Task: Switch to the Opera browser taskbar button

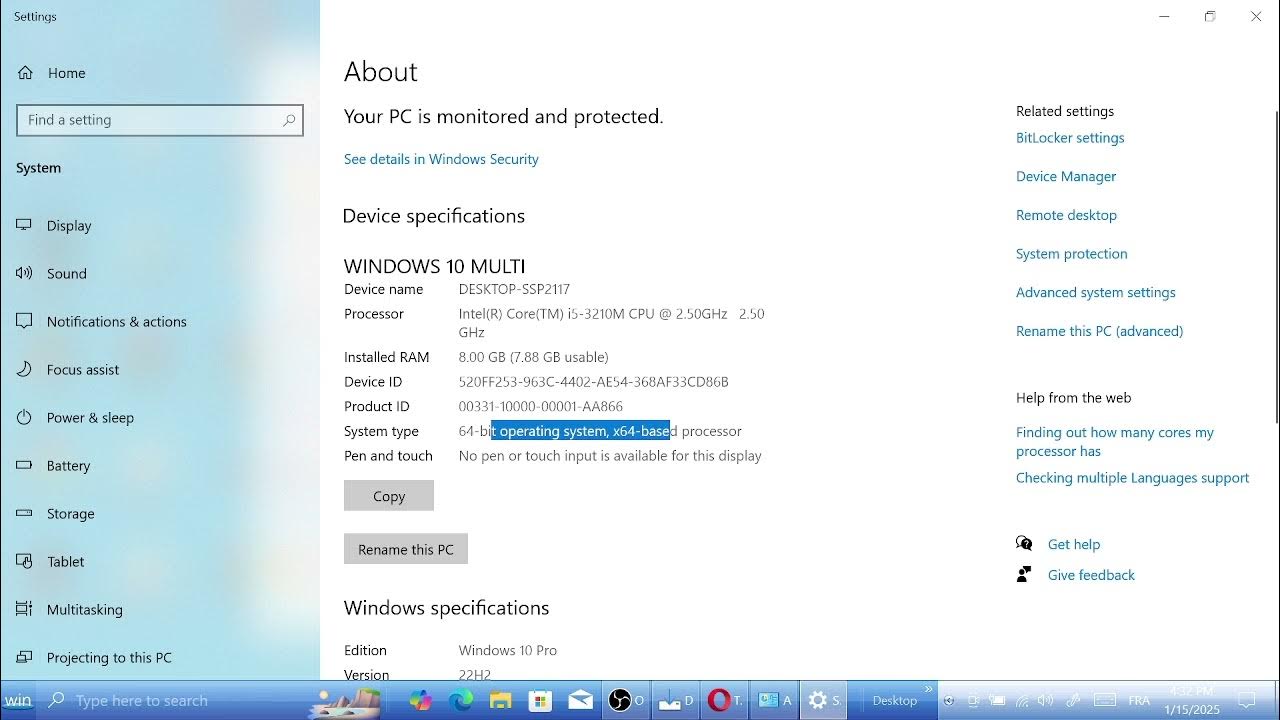Action: click(x=725, y=700)
